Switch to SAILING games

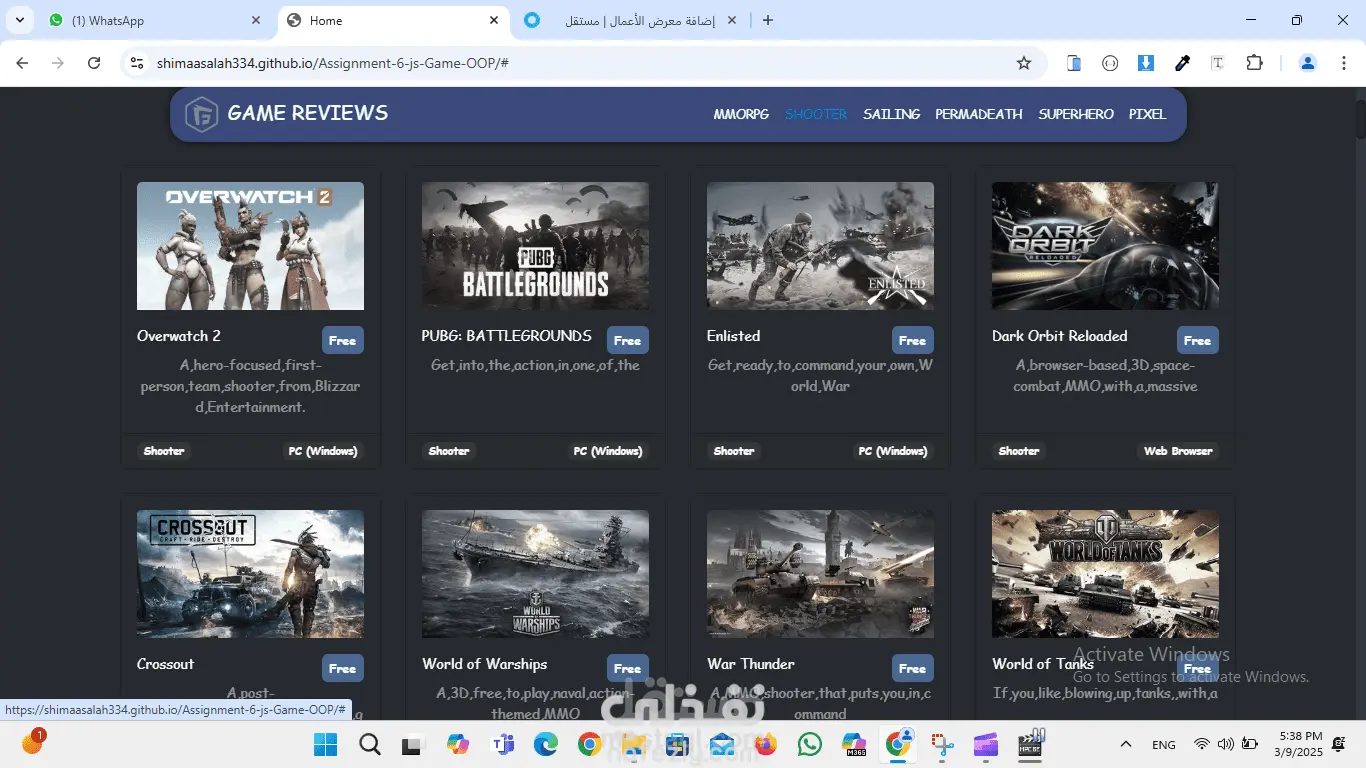pos(891,114)
